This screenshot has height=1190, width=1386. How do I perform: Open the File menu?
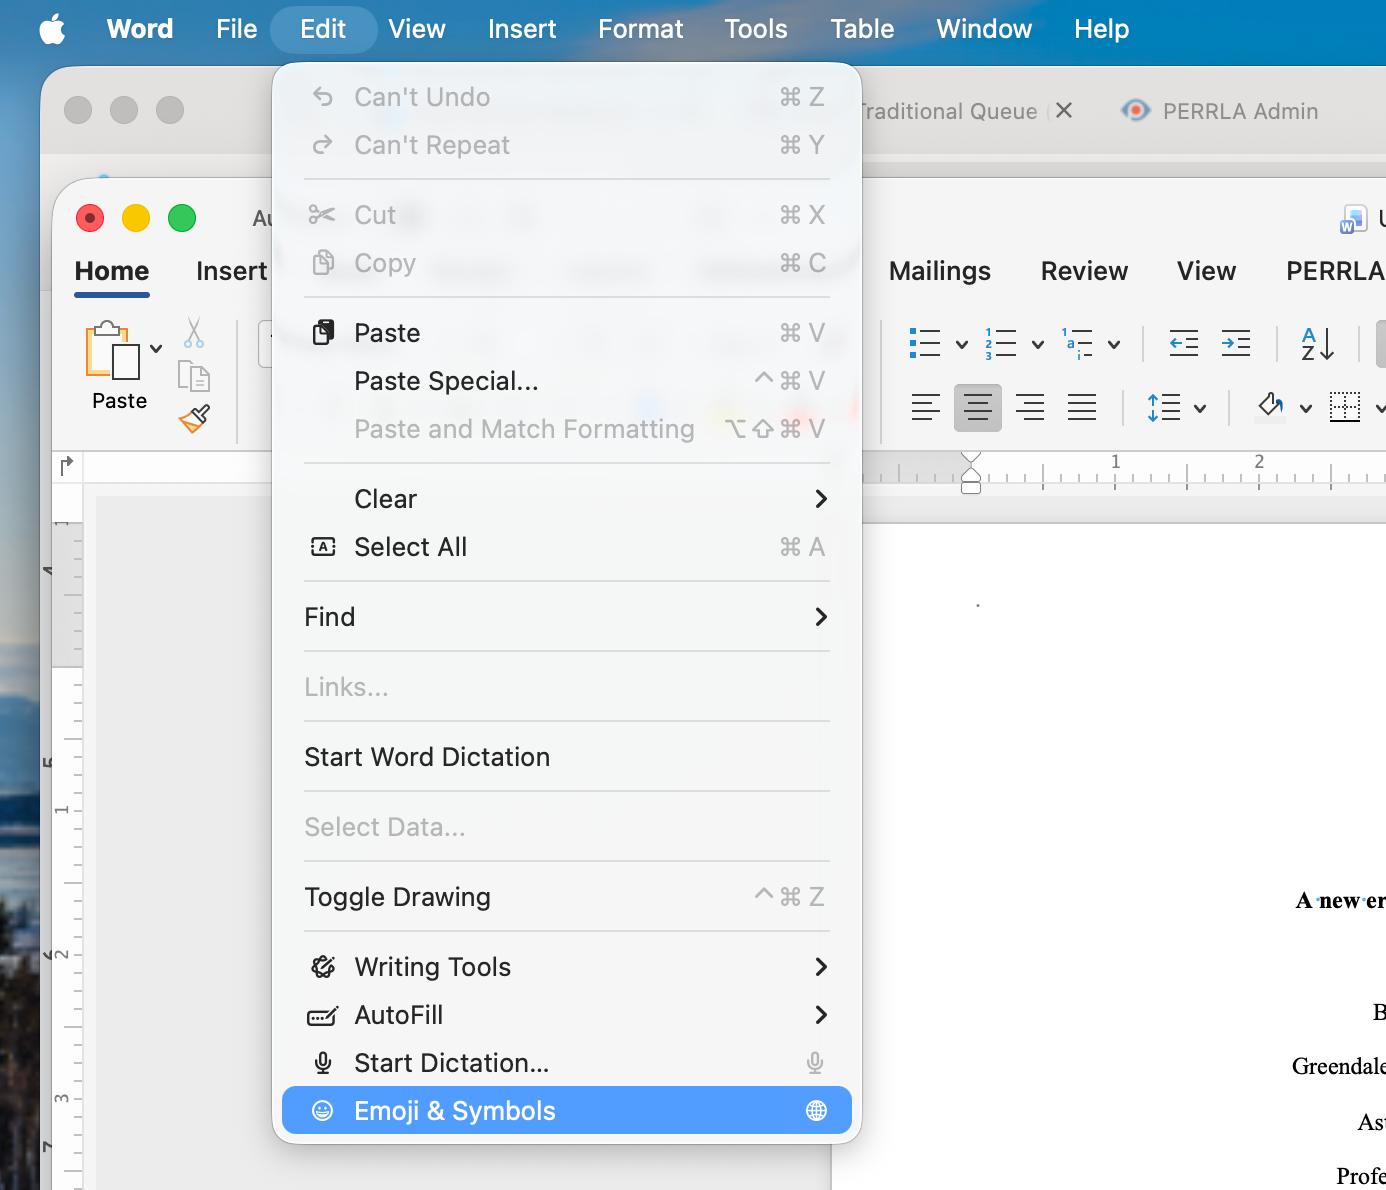(x=237, y=29)
